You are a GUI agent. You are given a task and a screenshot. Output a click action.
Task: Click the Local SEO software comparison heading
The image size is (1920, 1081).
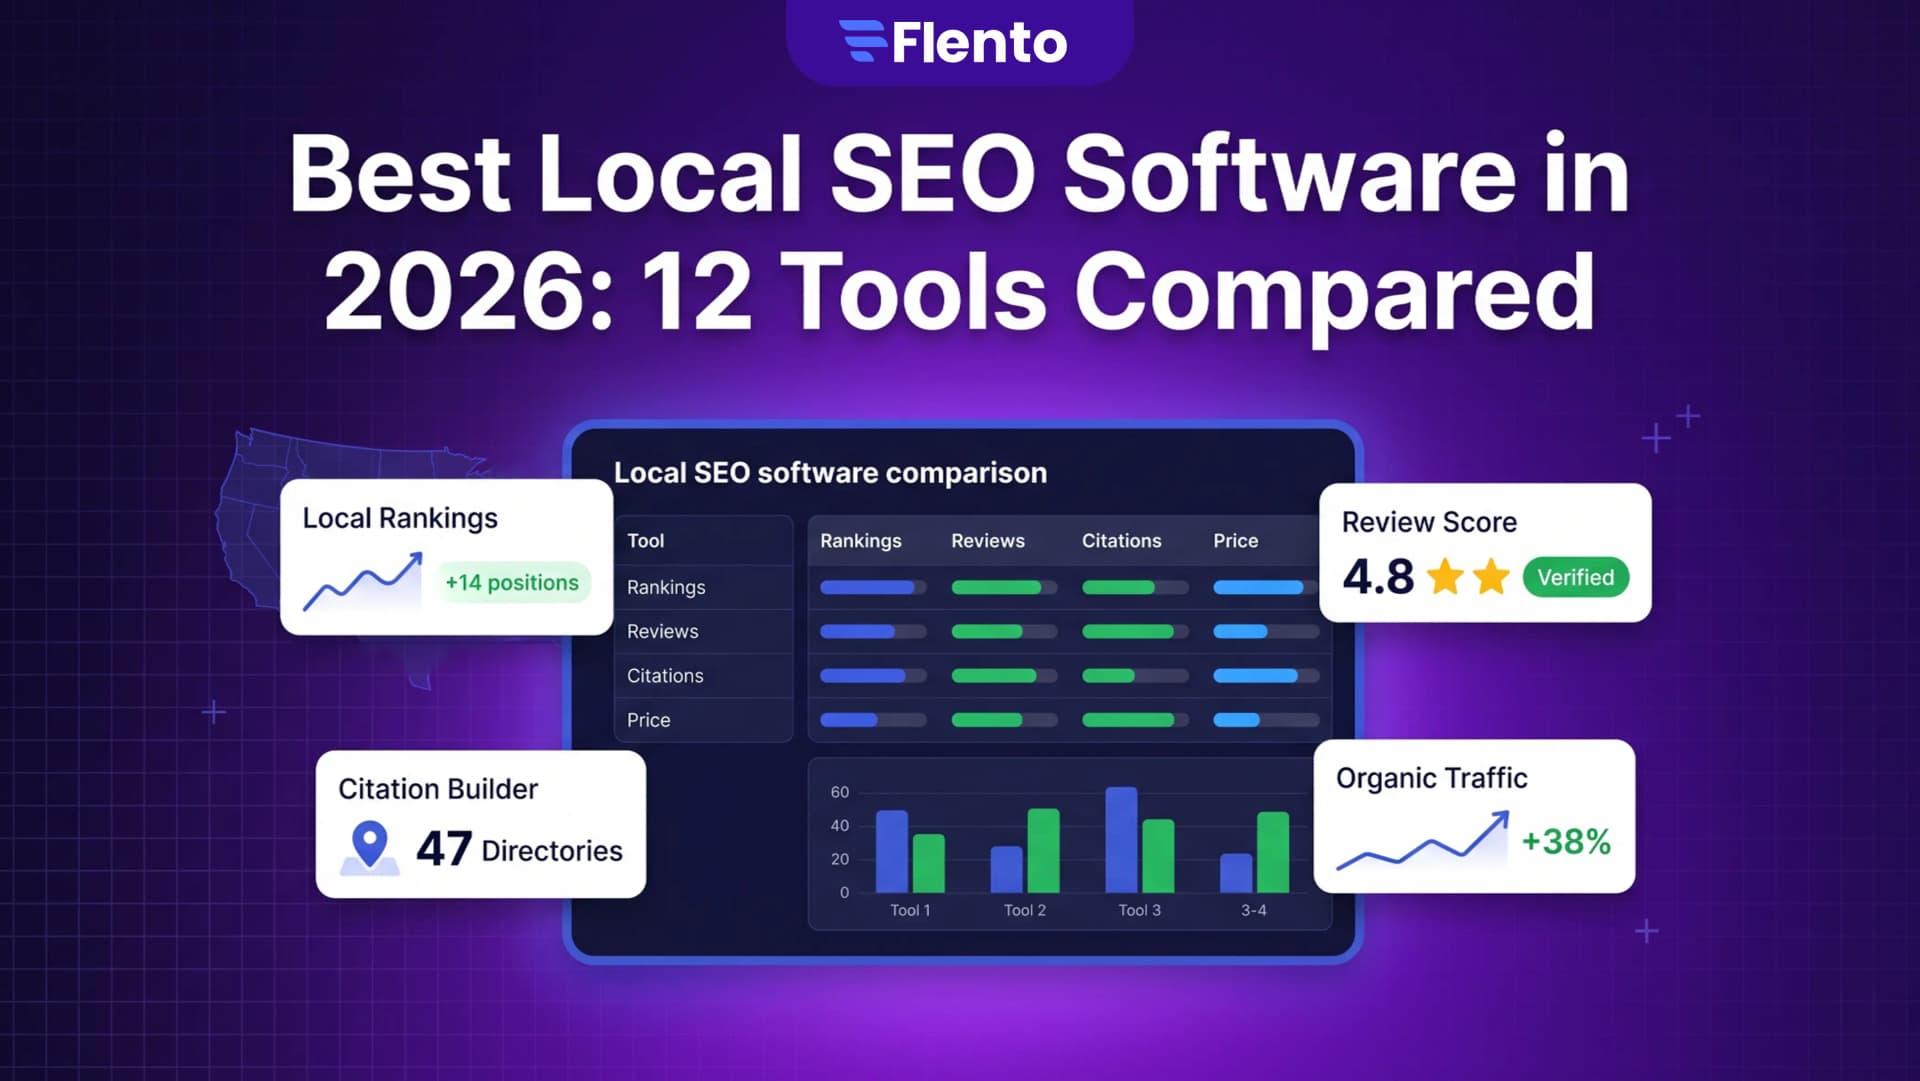[830, 472]
